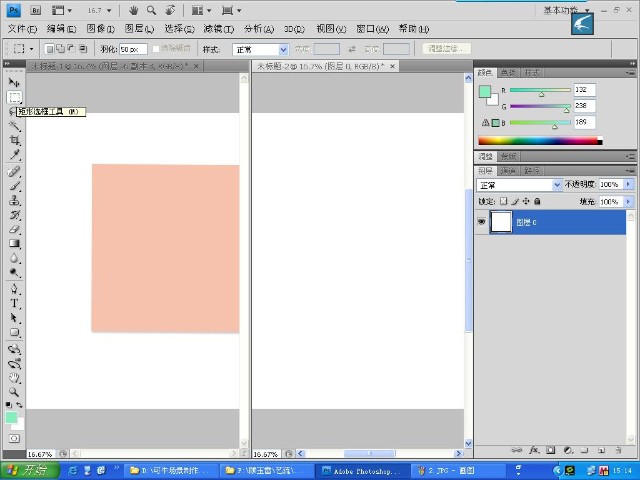Open Adobe Photoshop taskbar button
640x480 pixels.
[360, 471]
